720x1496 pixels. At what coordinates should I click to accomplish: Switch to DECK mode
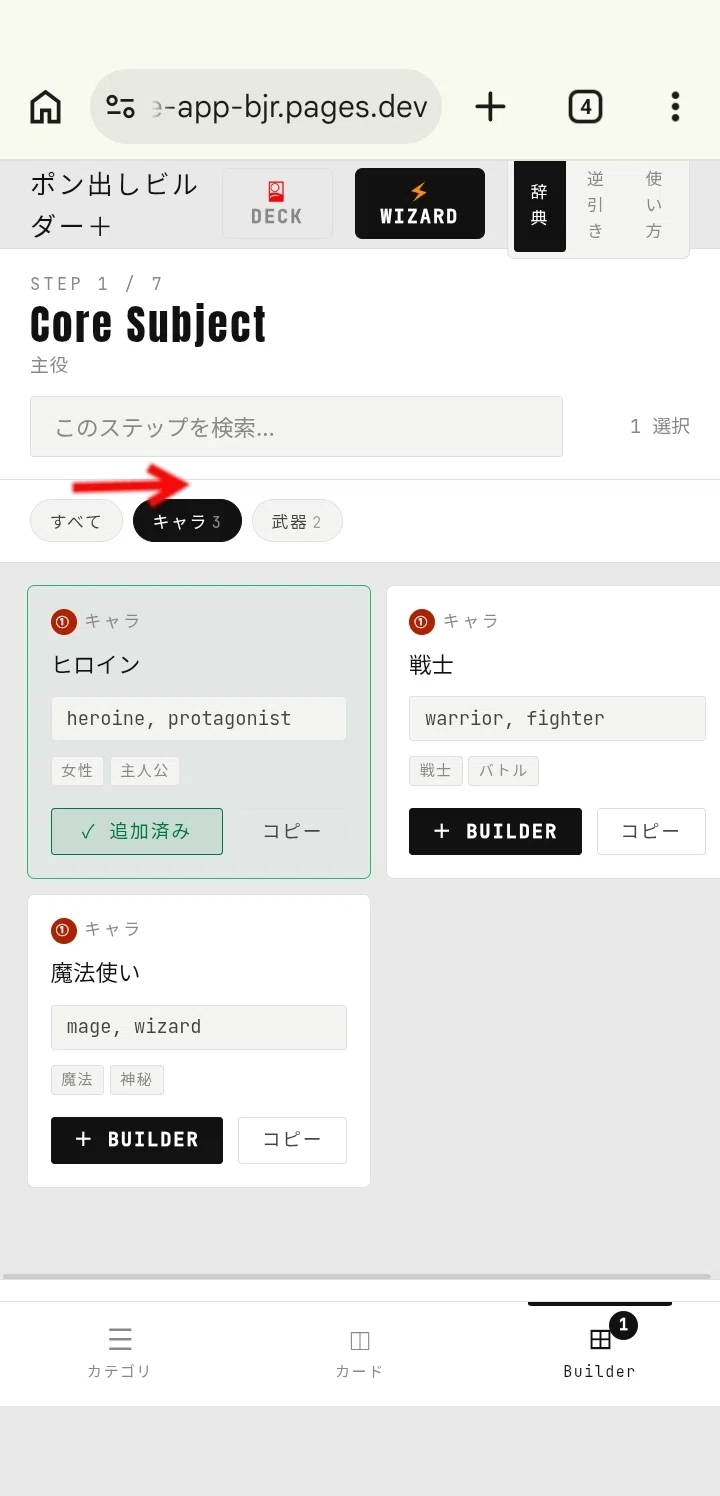pyautogui.click(x=277, y=203)
